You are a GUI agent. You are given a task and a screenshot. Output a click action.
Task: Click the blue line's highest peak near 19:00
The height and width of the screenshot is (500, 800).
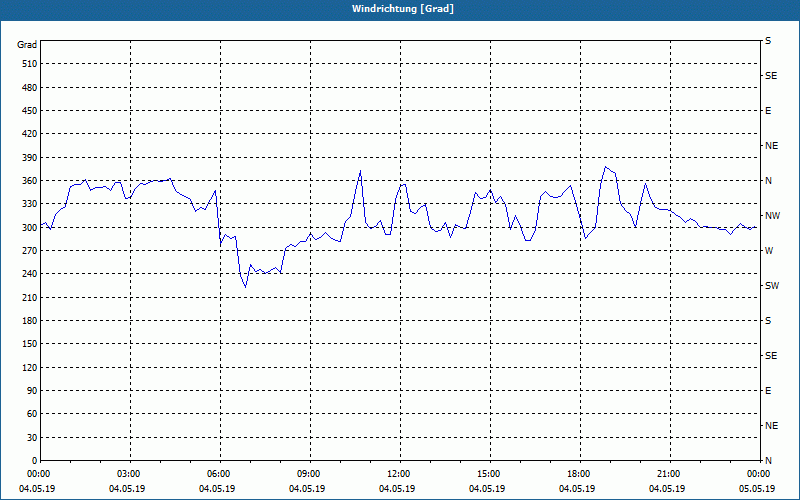606,167
